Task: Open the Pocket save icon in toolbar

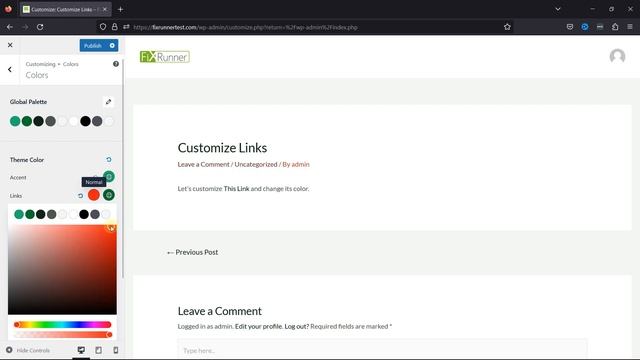Action: (570, 27)
